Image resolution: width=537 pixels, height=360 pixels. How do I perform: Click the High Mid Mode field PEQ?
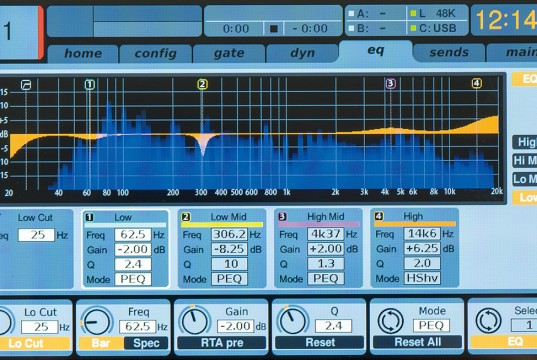(326, 278)
